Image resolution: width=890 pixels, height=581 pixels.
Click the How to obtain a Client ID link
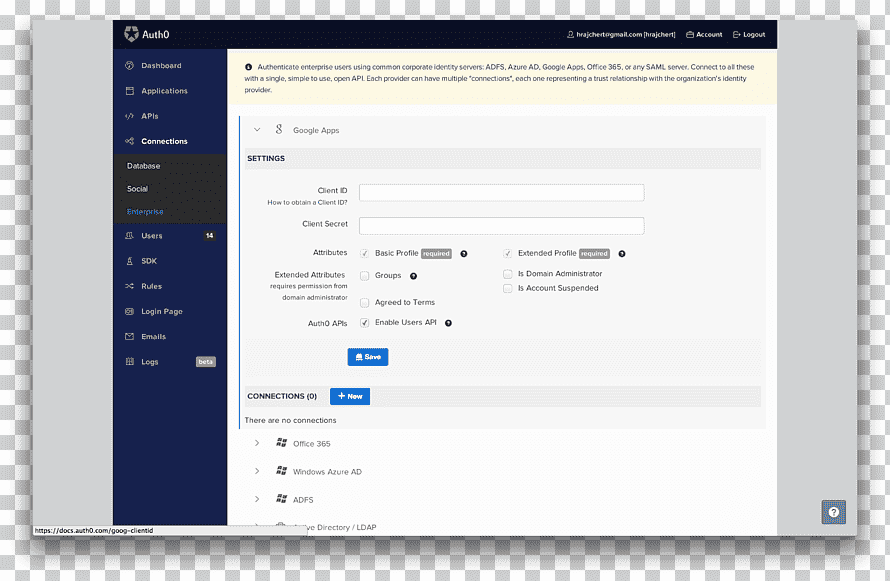[307, 203]
